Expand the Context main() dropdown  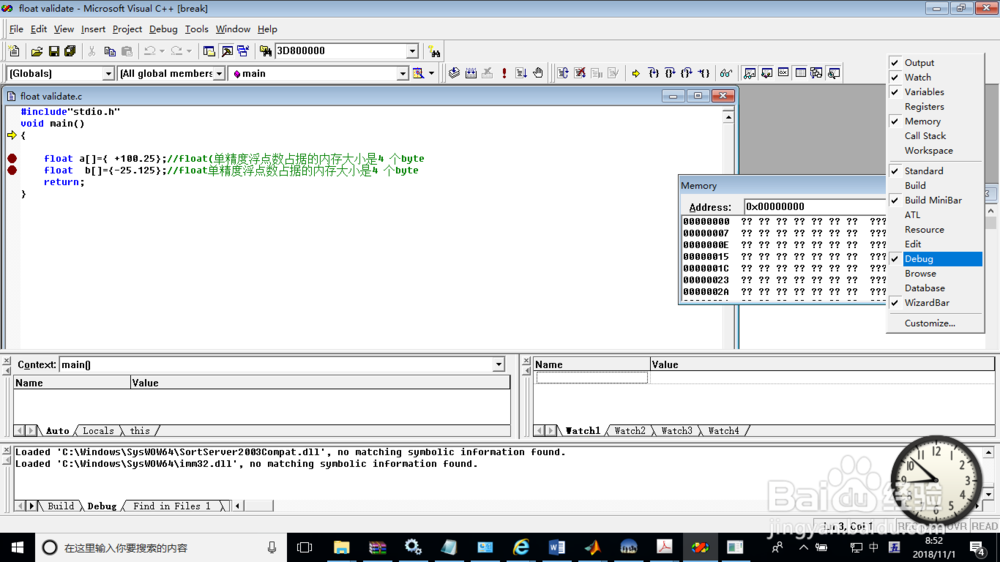[498, 365]
